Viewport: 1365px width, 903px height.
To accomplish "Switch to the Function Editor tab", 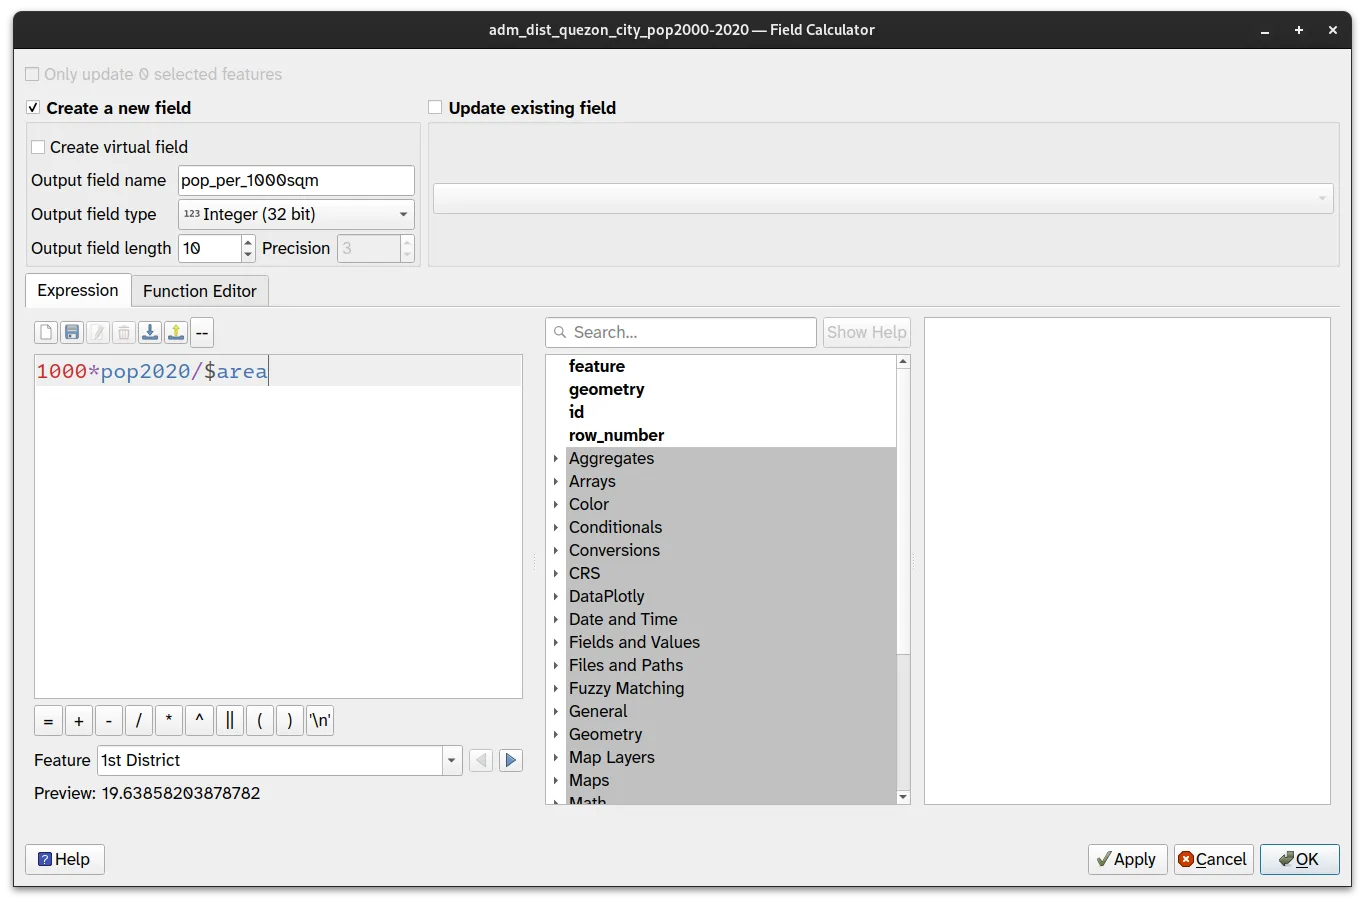I will (x=199, y=291).
